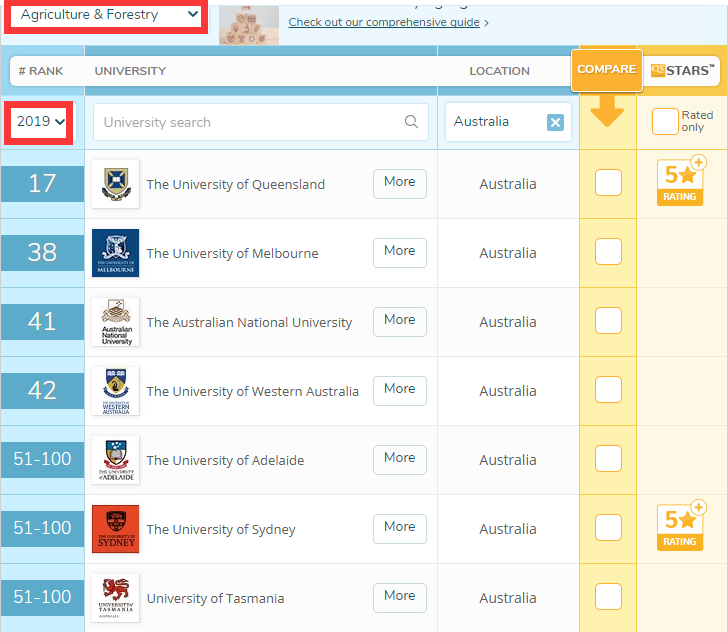The image size is (728, 632).
Task: Click the University of Queensland logo
Action: (115, 184)
